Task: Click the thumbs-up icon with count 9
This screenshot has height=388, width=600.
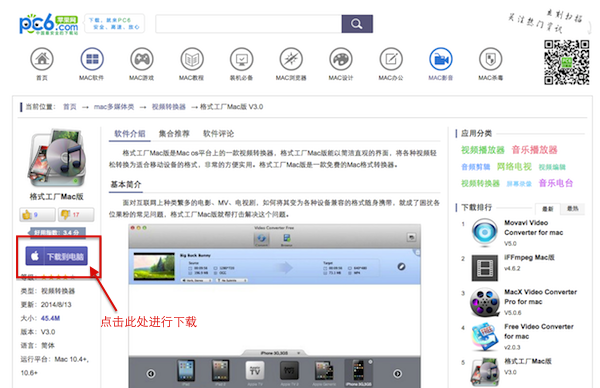Action: coord(27,215)
